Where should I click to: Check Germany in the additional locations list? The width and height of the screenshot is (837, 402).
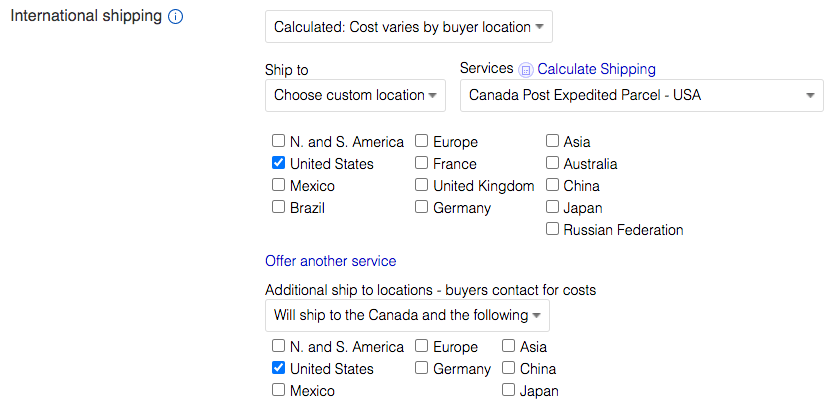pyautogui.click(x=421, y=368)
